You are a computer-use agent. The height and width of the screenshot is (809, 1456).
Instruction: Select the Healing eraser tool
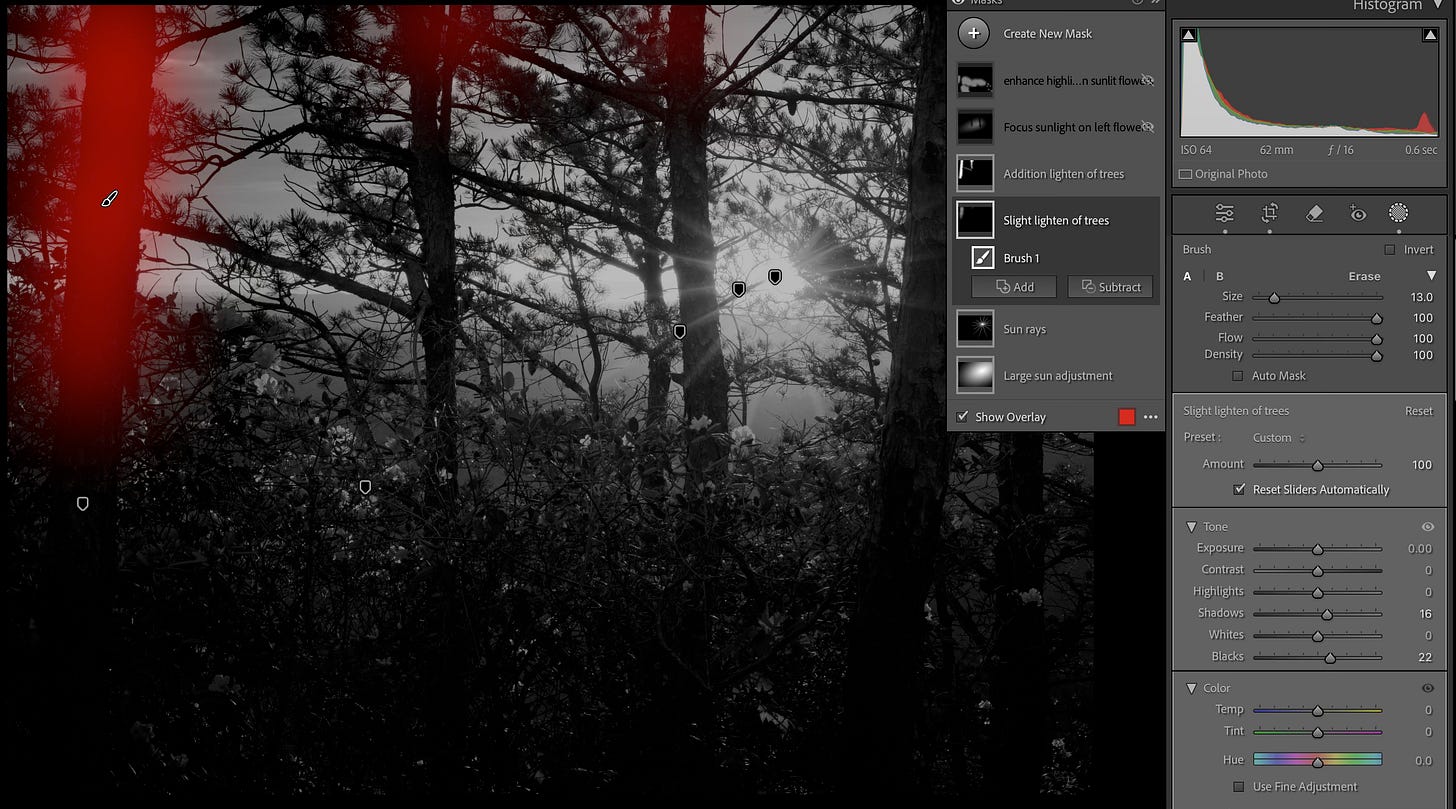[1314, 213]
